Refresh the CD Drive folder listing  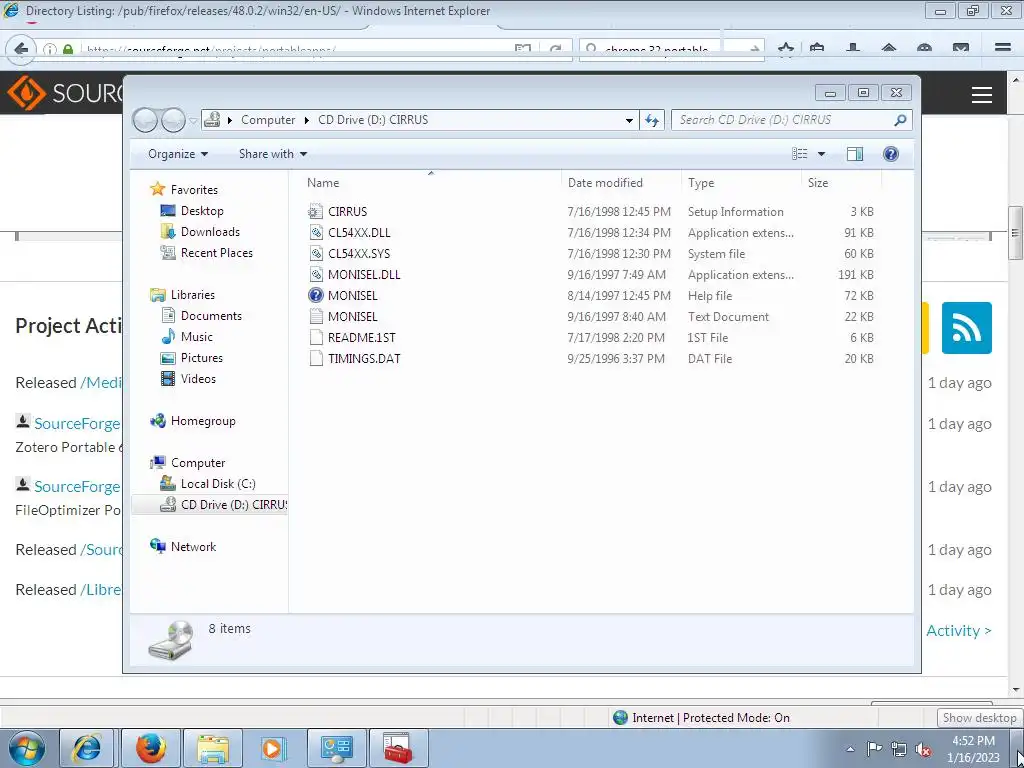click(652, 120)
